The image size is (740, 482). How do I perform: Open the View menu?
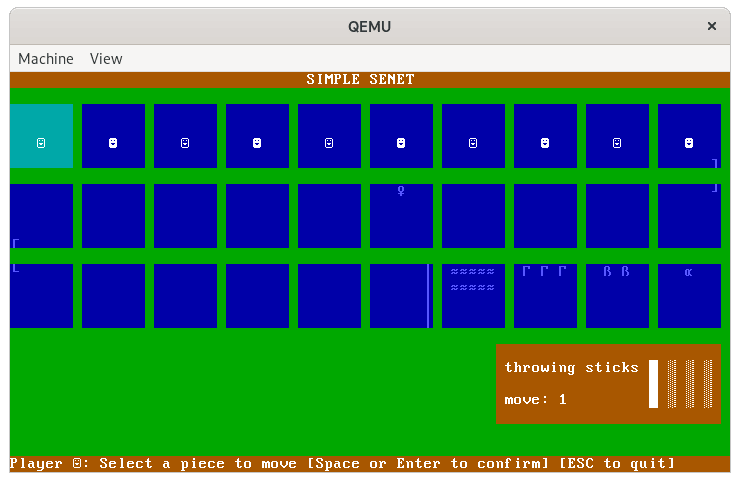pyautogui.click(x=106, y=59)
